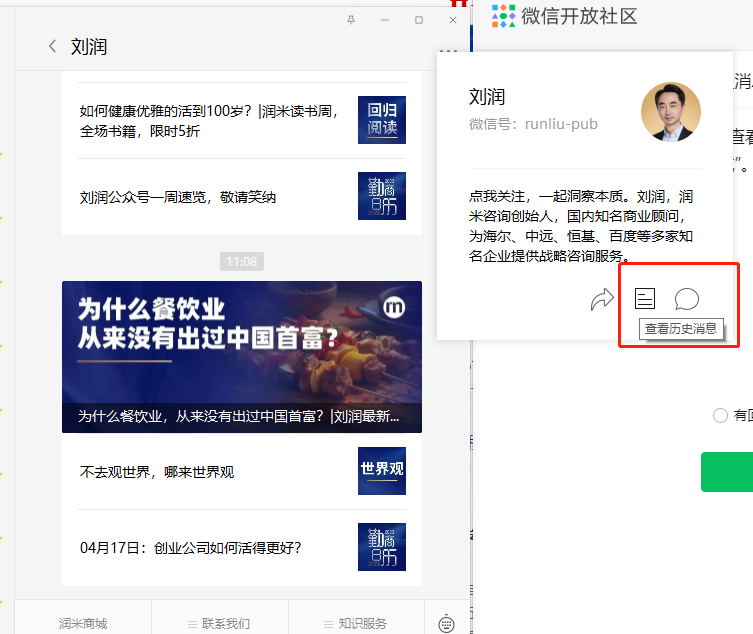This screenshot has width=753, height=634.
Task: Click the green button in 微信开放社区 page
Action: click(x=727, y=472)
